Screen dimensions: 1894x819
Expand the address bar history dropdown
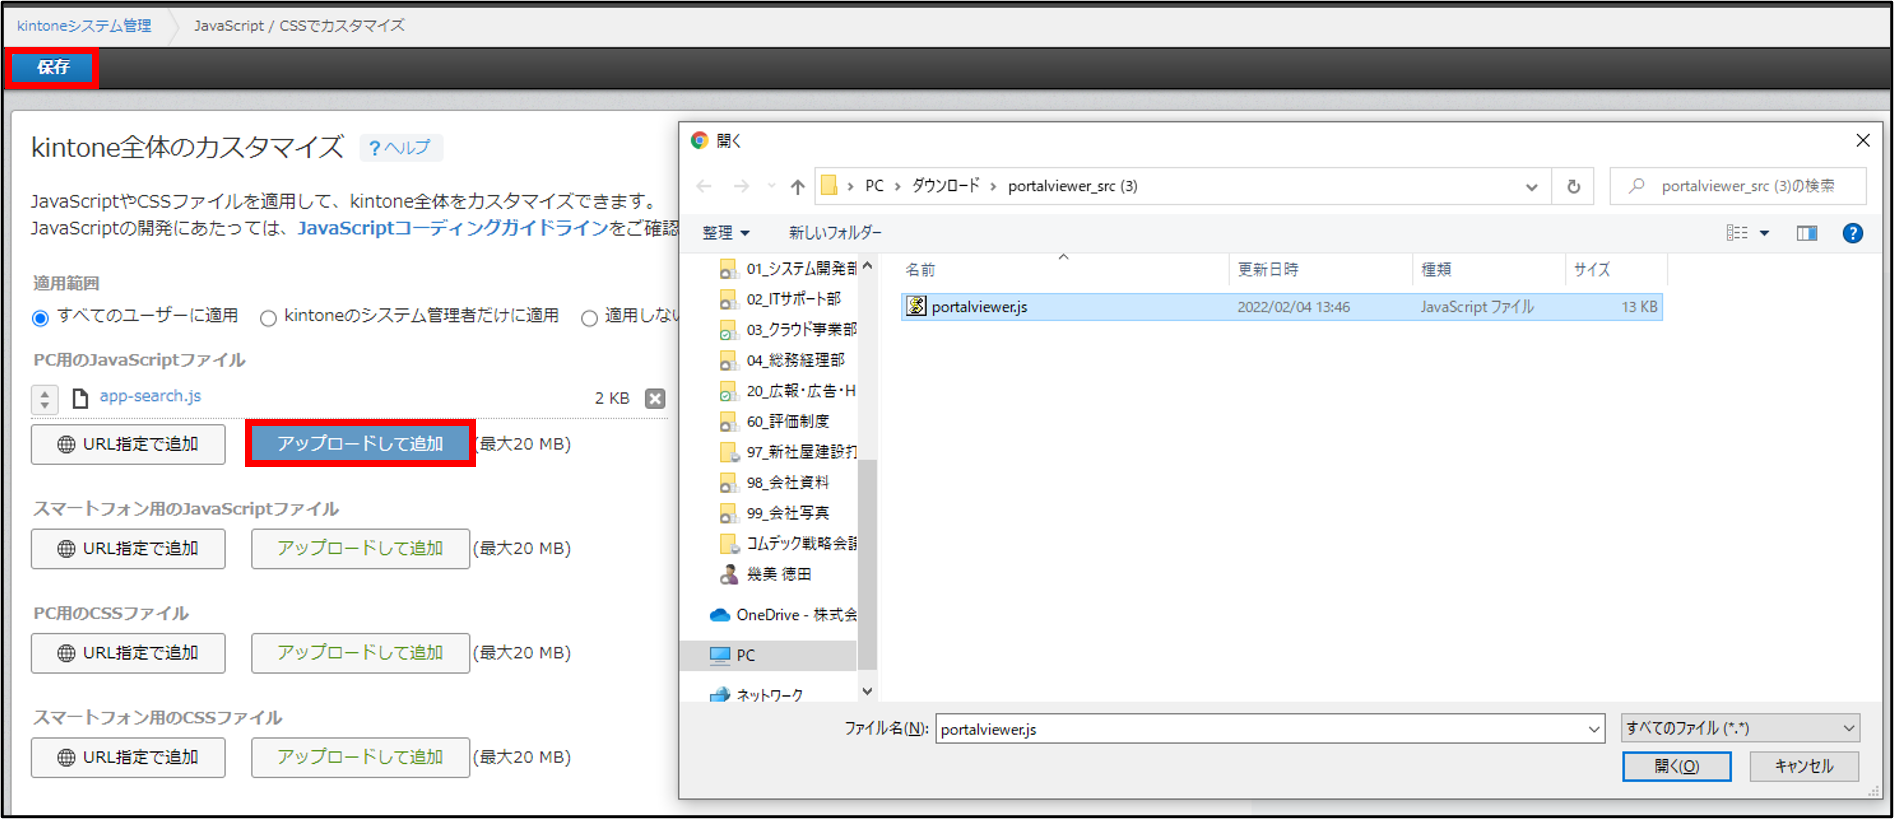pyautogui.click(x=1531, y=187)
